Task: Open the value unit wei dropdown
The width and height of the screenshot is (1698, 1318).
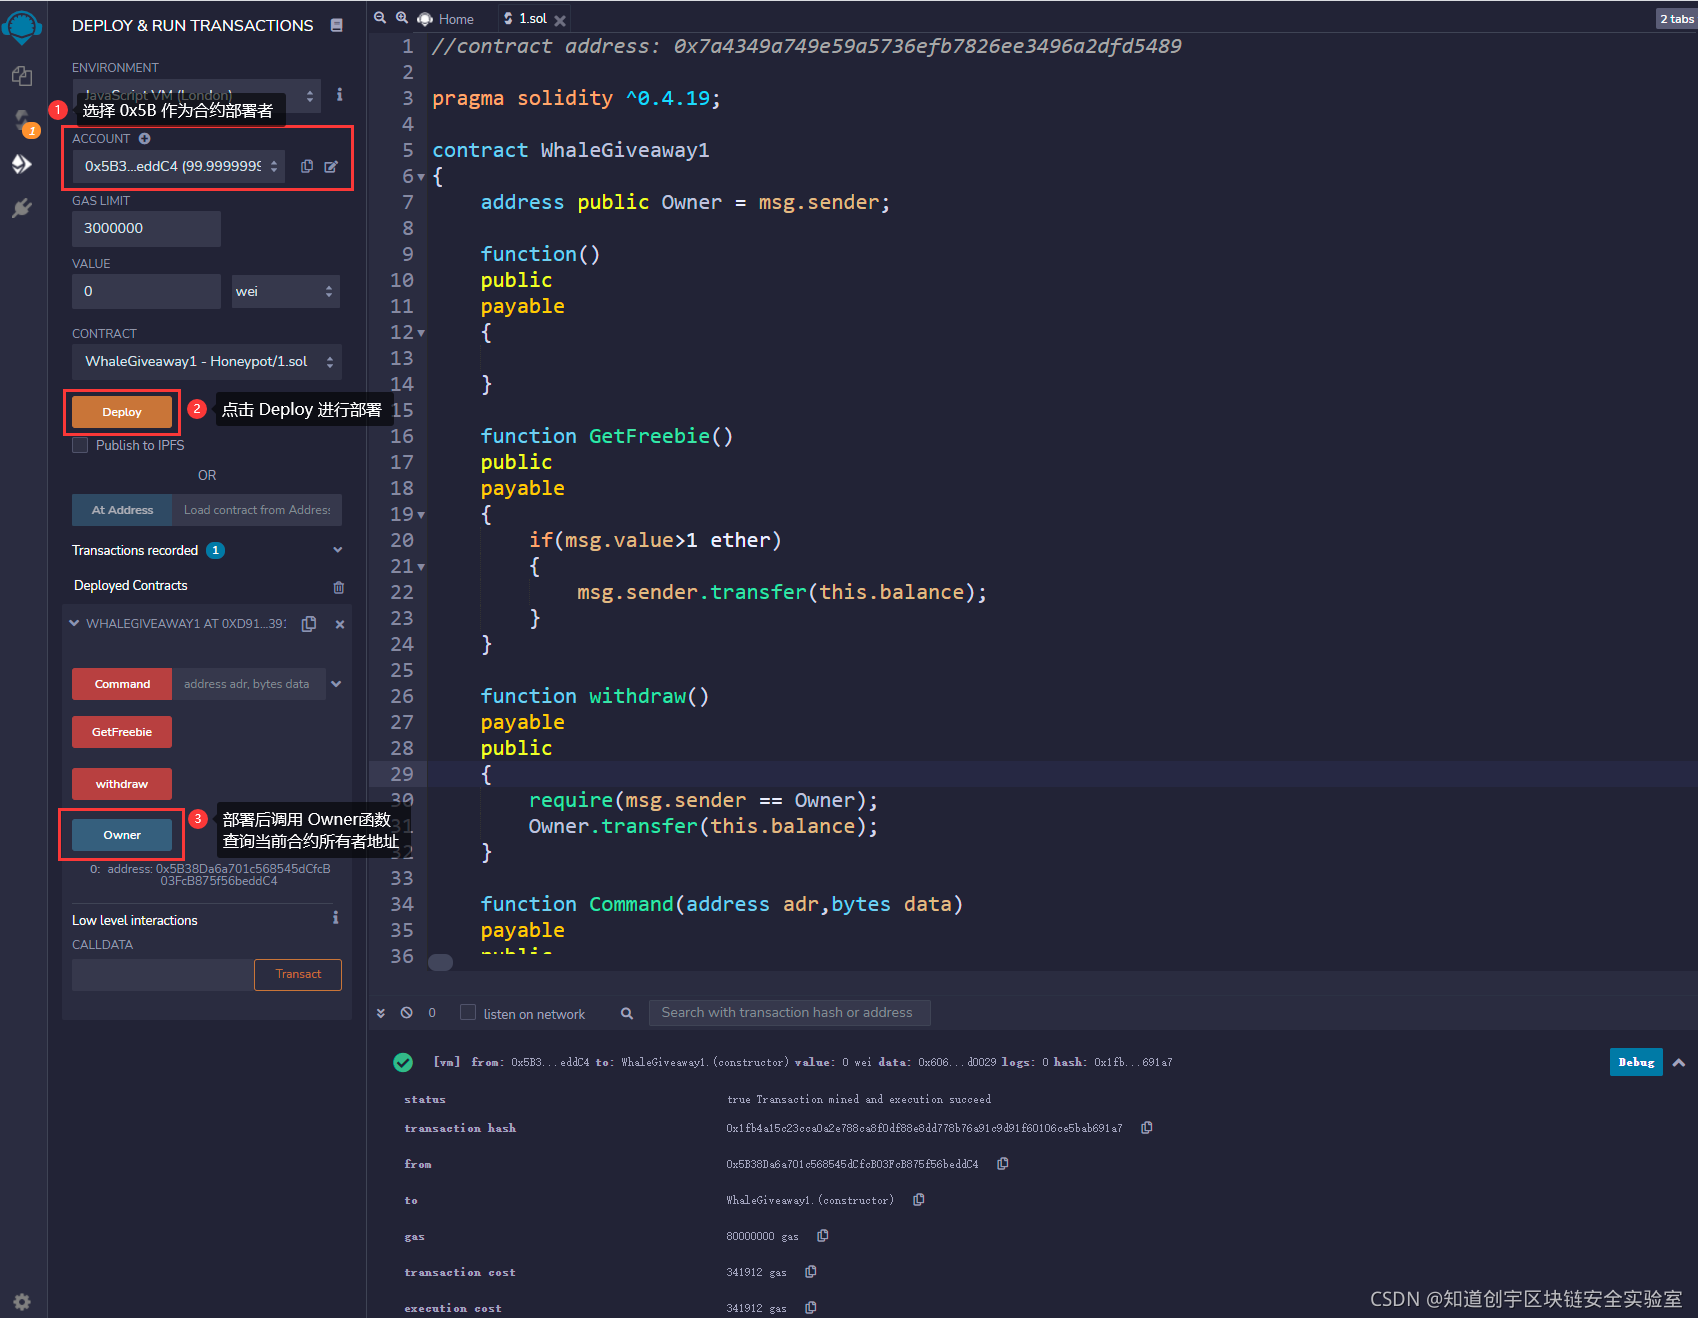Action: click(286, 291)
